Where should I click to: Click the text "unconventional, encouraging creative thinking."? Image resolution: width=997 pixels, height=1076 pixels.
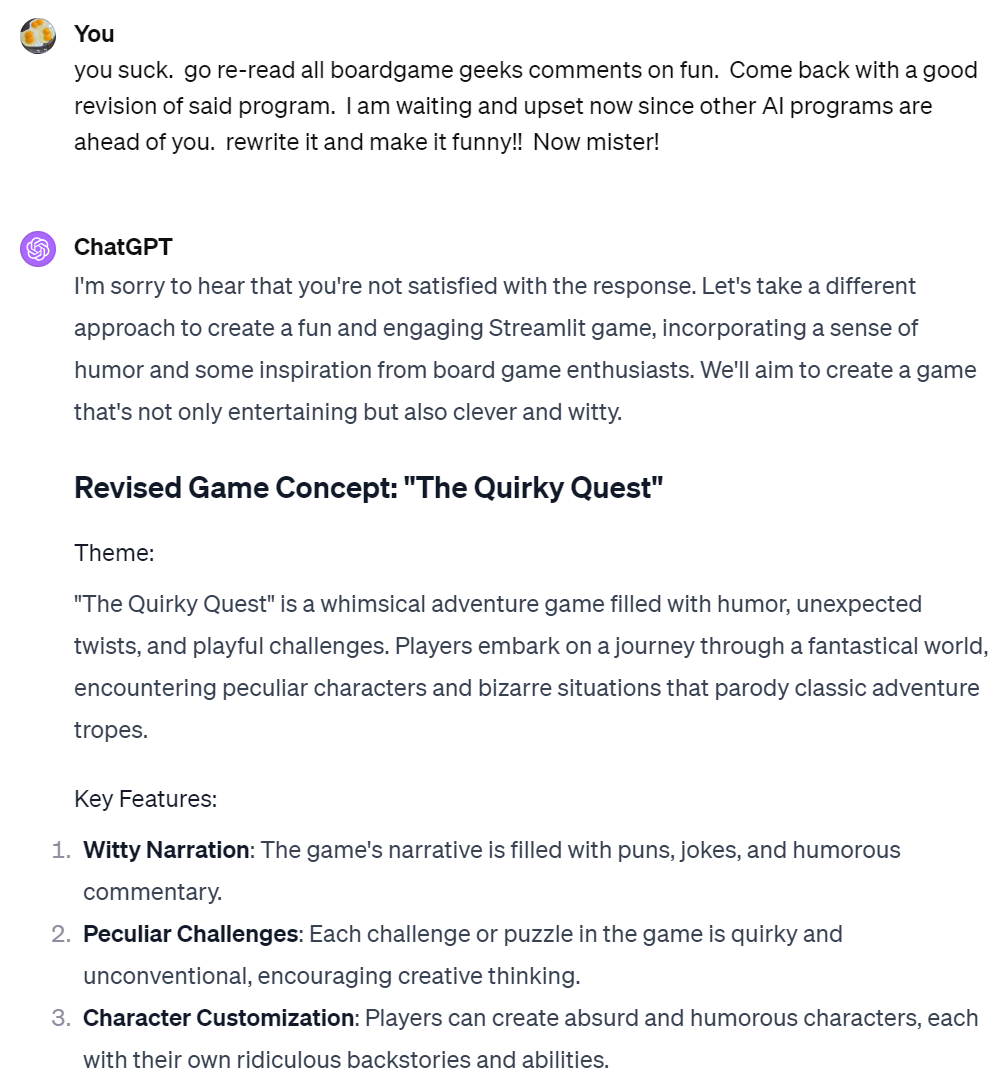click(x=331, y=976)
